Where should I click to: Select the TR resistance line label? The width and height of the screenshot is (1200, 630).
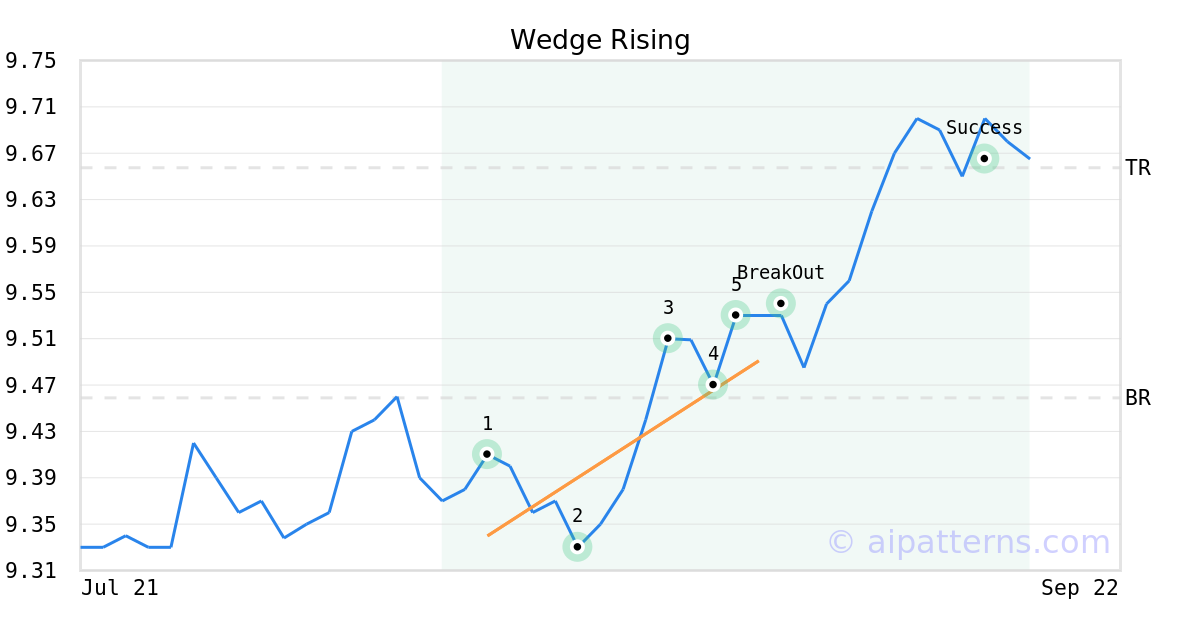pyautogui.click(x=1138, y=168)
